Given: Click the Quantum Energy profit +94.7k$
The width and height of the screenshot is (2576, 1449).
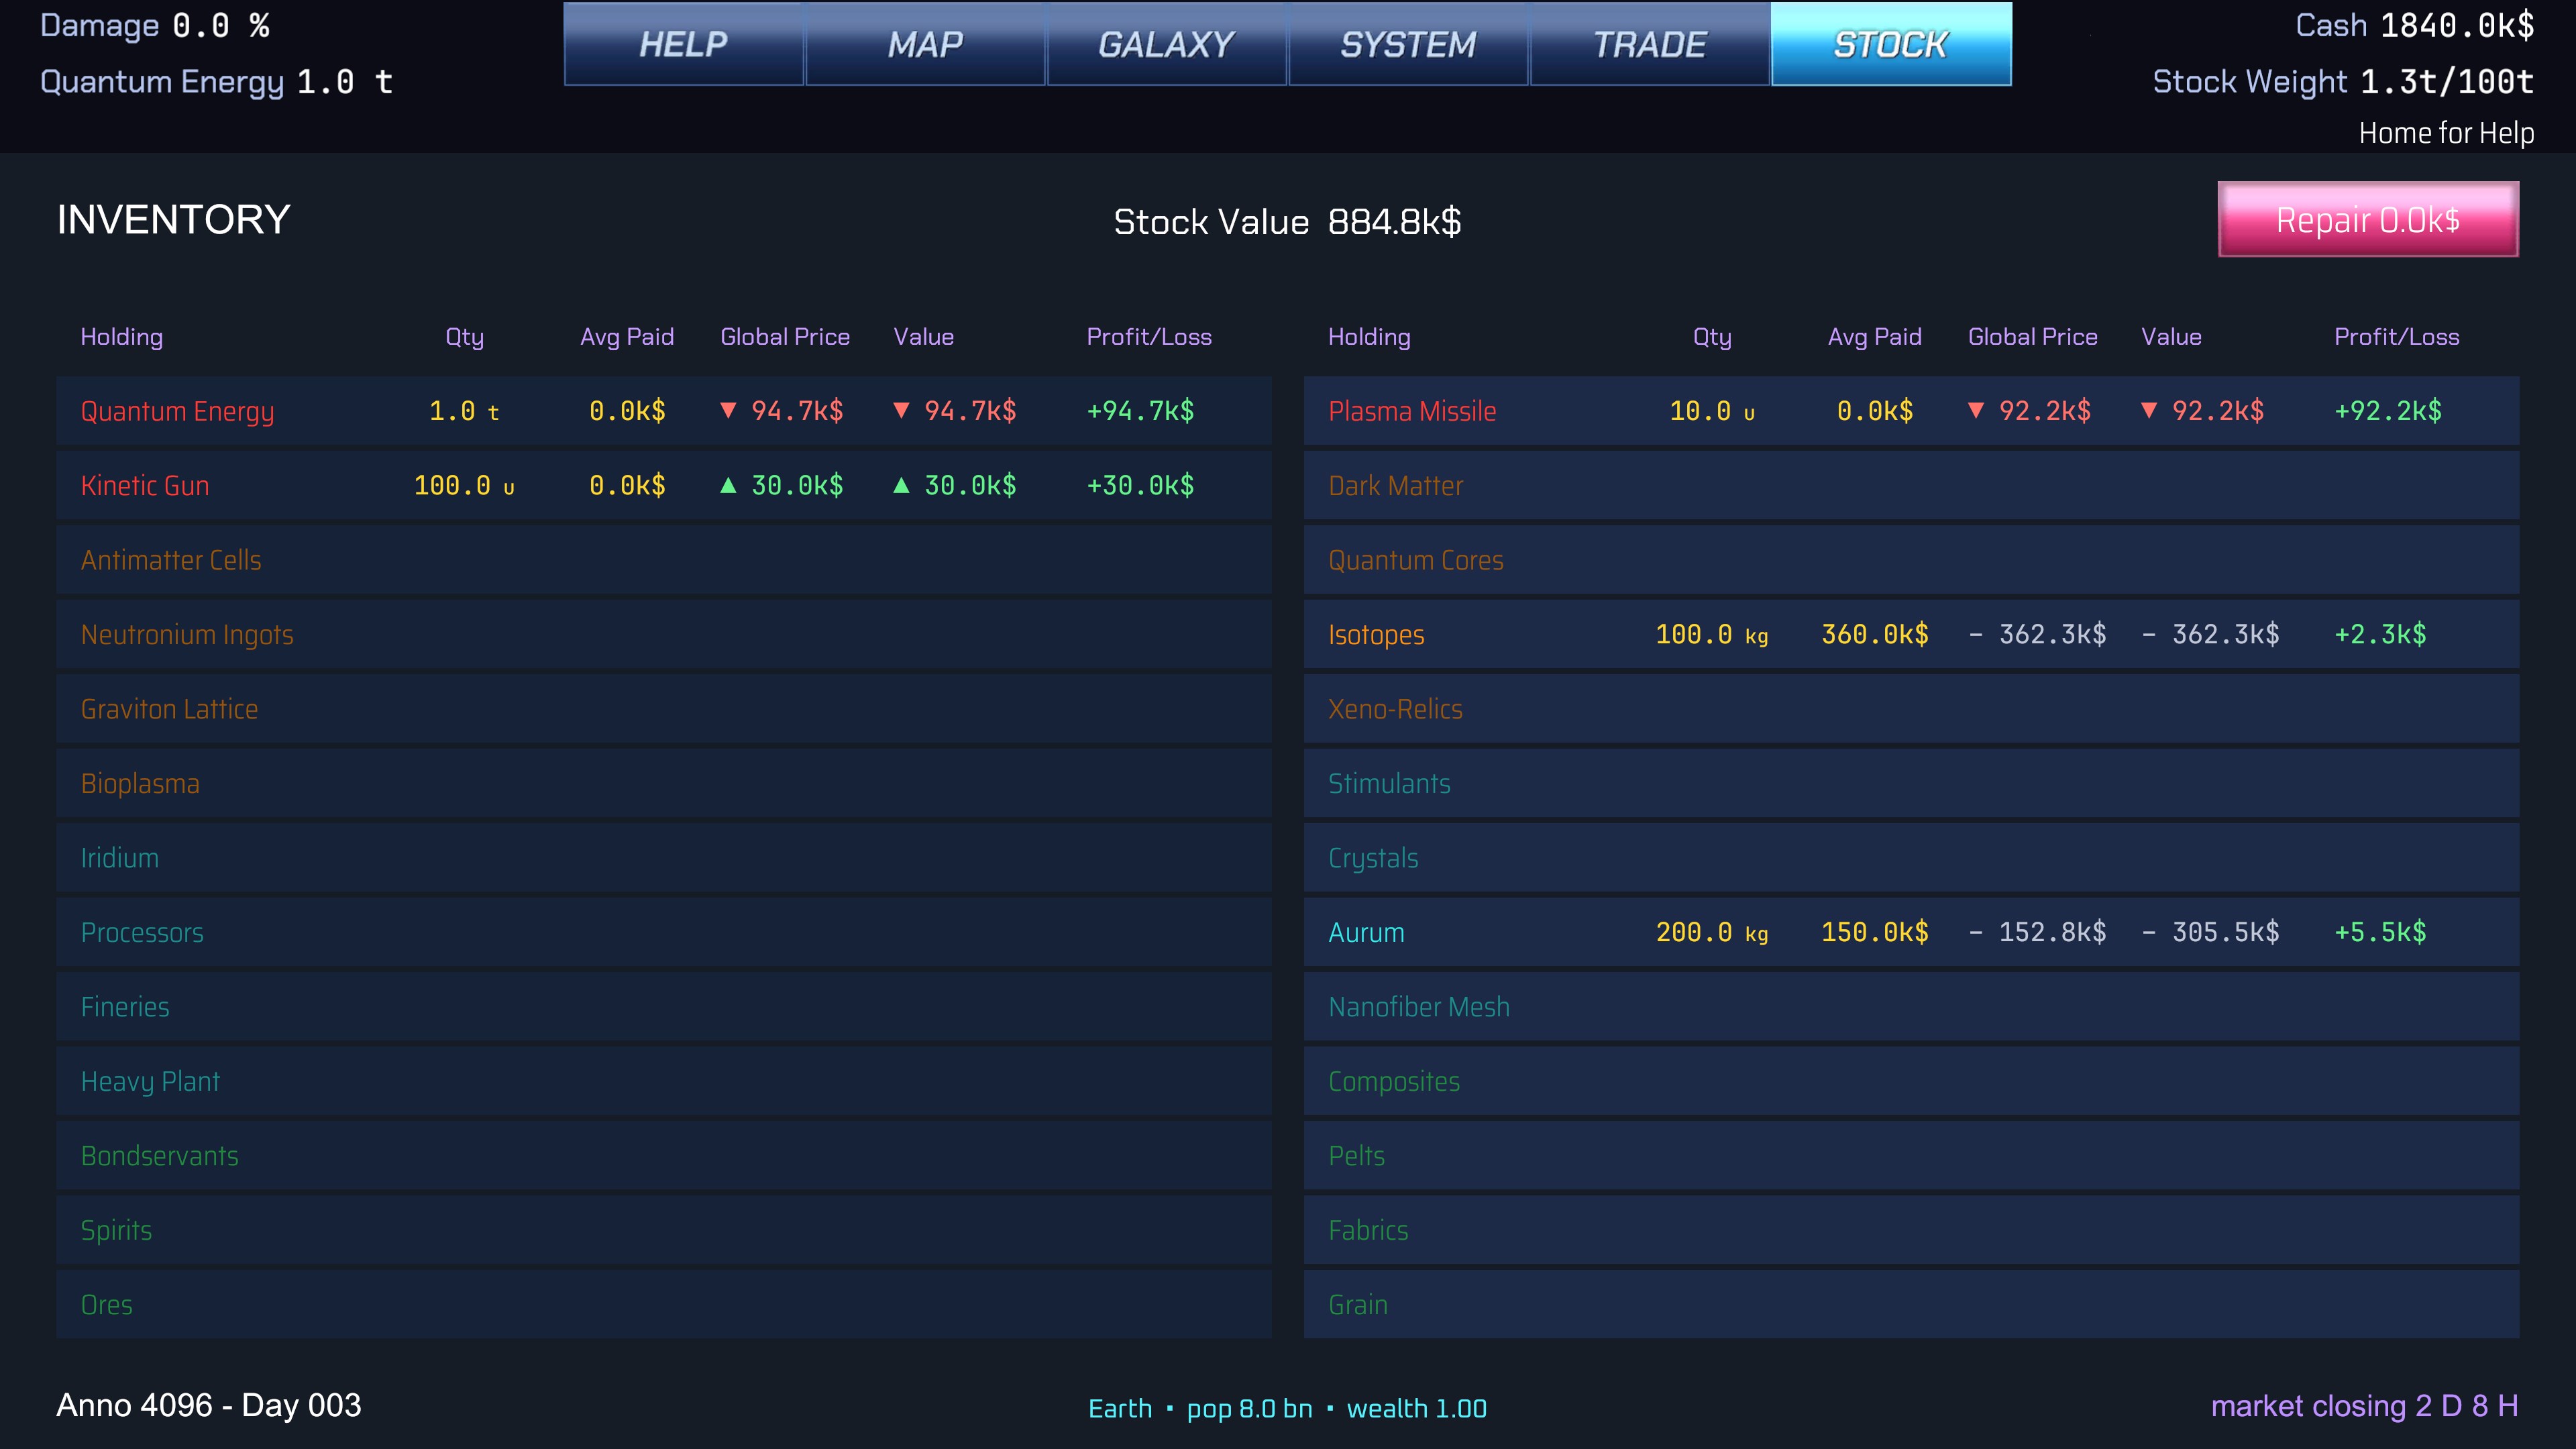Looking at the screenshot, I should click(x=1140, y=410).
